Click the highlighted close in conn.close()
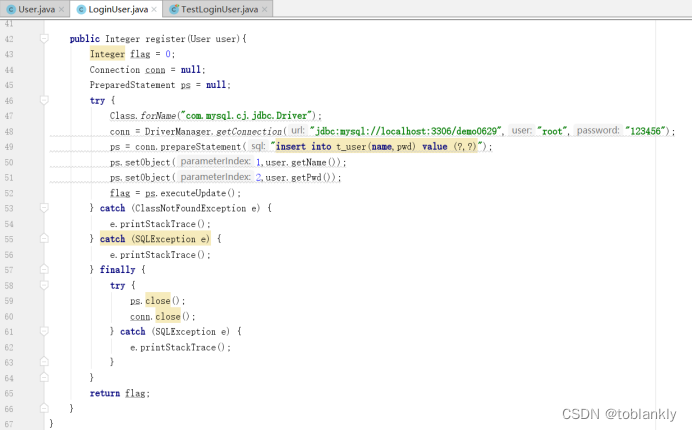 click(168, 316)
